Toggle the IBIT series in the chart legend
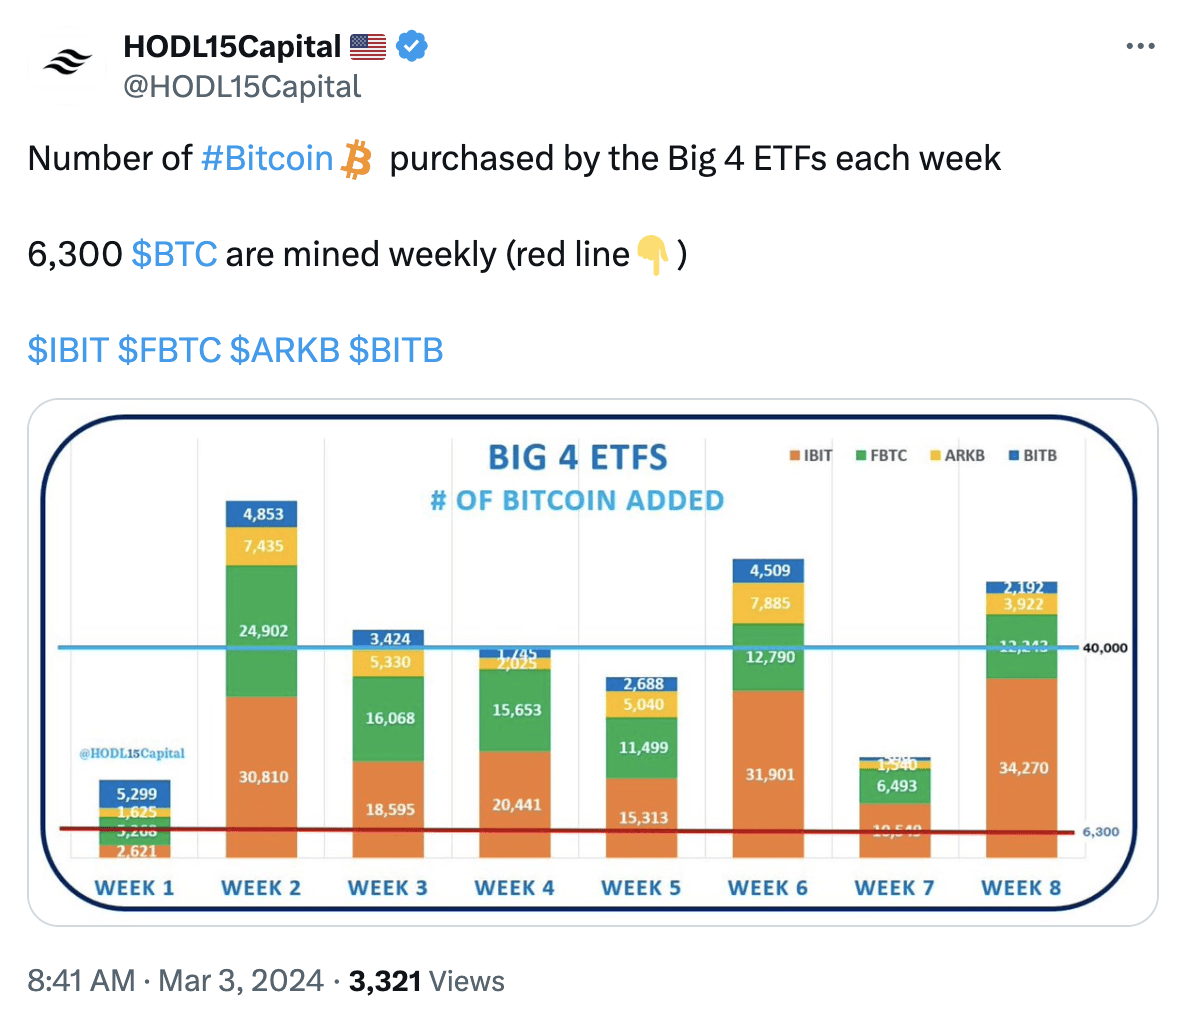 coord(812,455)
